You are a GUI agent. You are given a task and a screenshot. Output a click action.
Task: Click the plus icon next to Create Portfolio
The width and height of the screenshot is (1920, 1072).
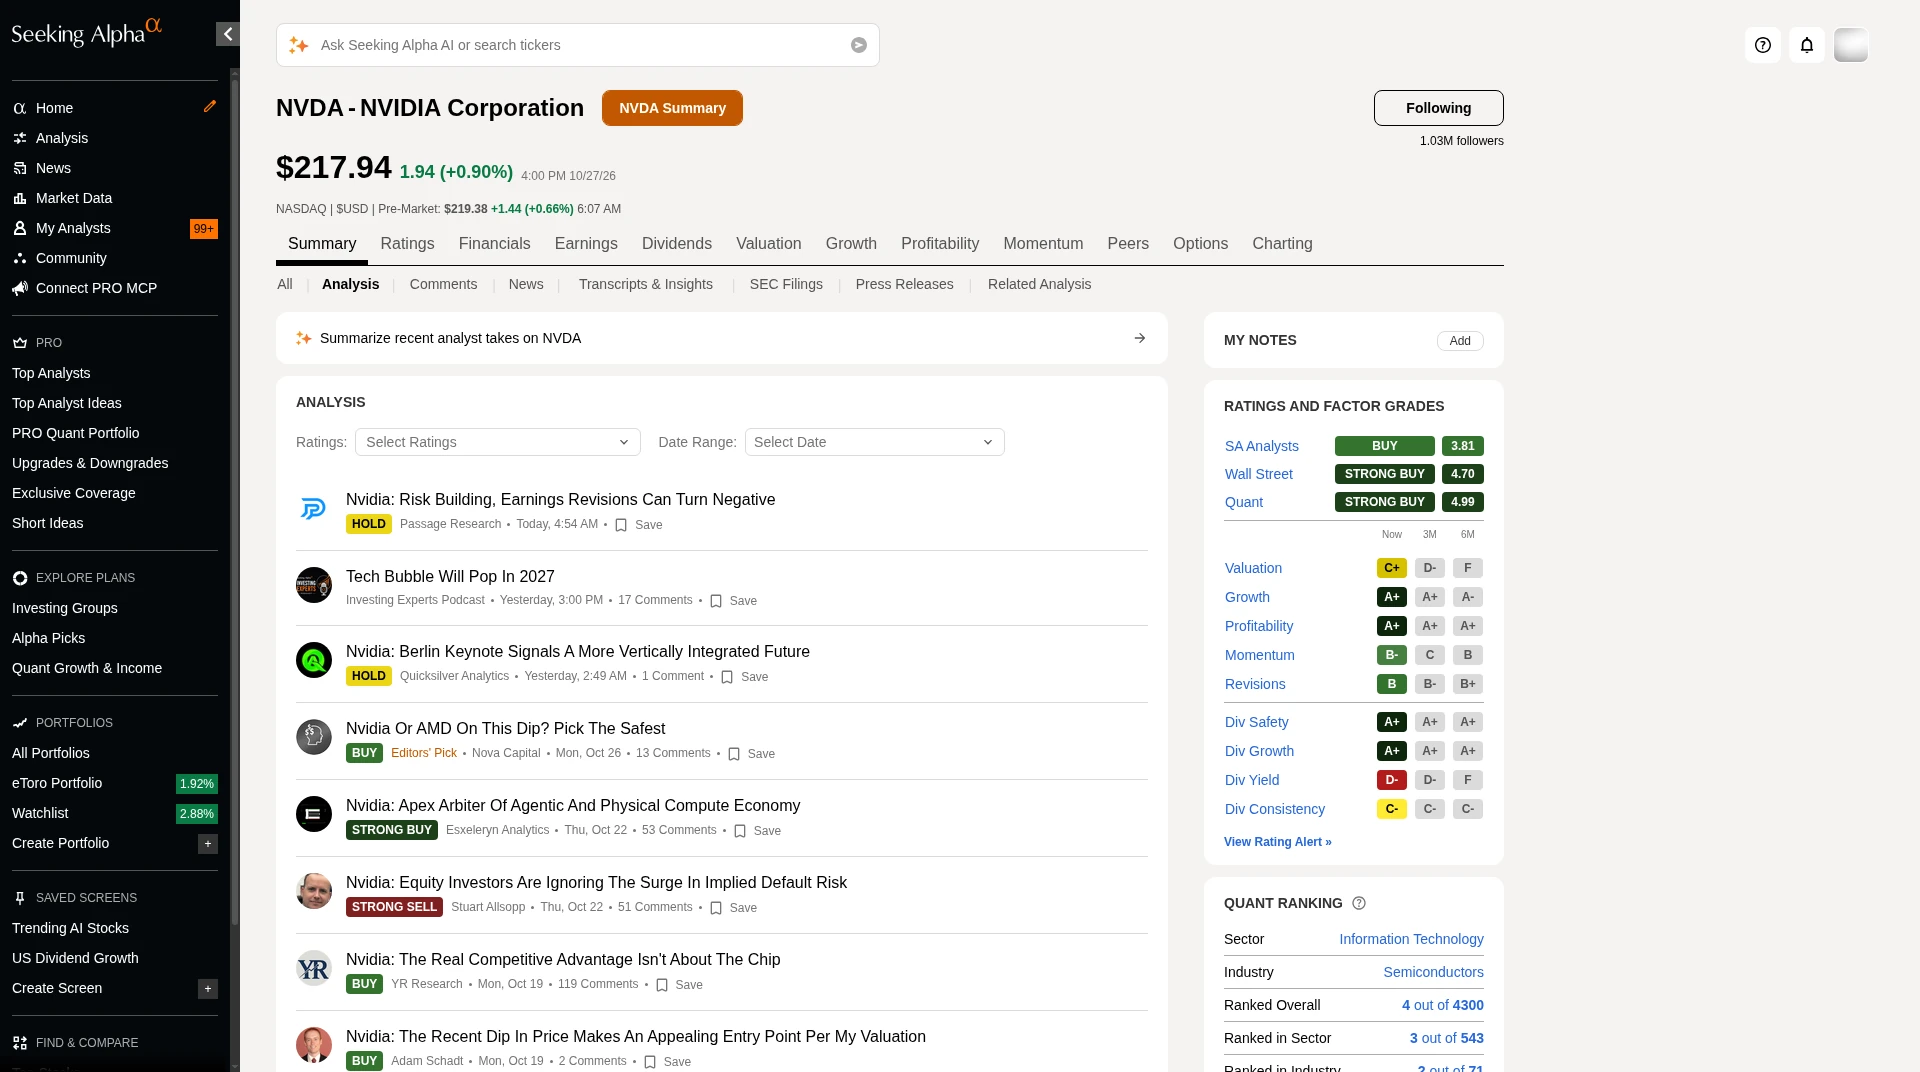208,844
